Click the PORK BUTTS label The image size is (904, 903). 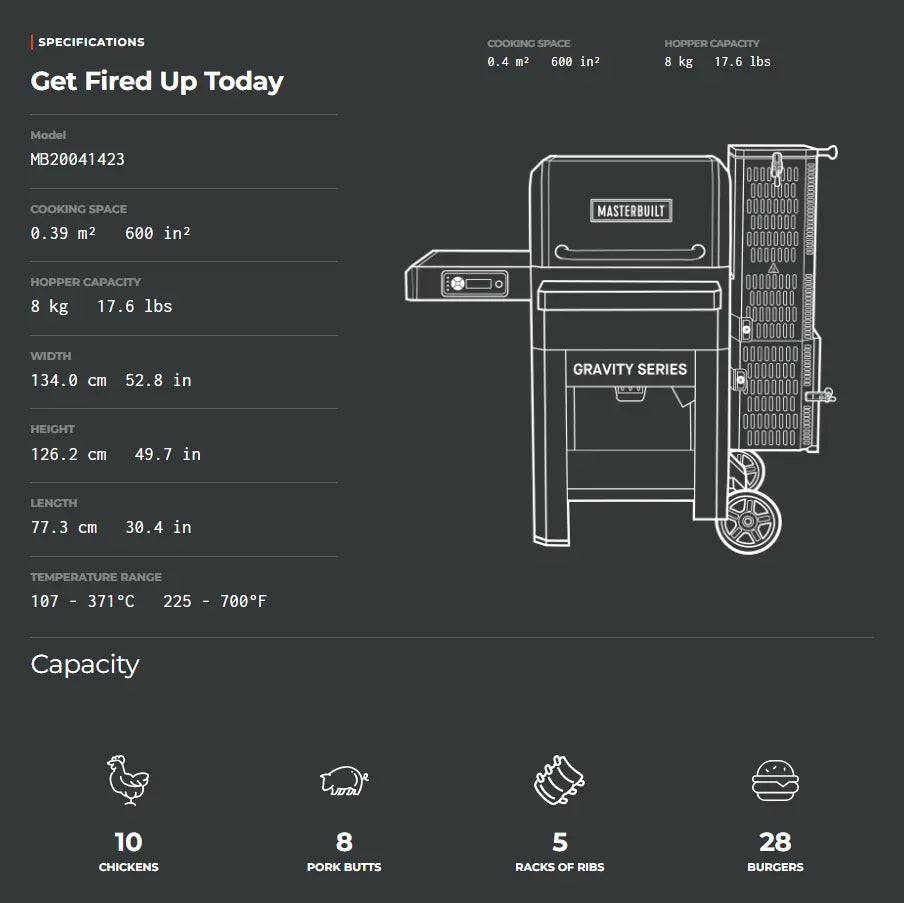coord(344,867)
